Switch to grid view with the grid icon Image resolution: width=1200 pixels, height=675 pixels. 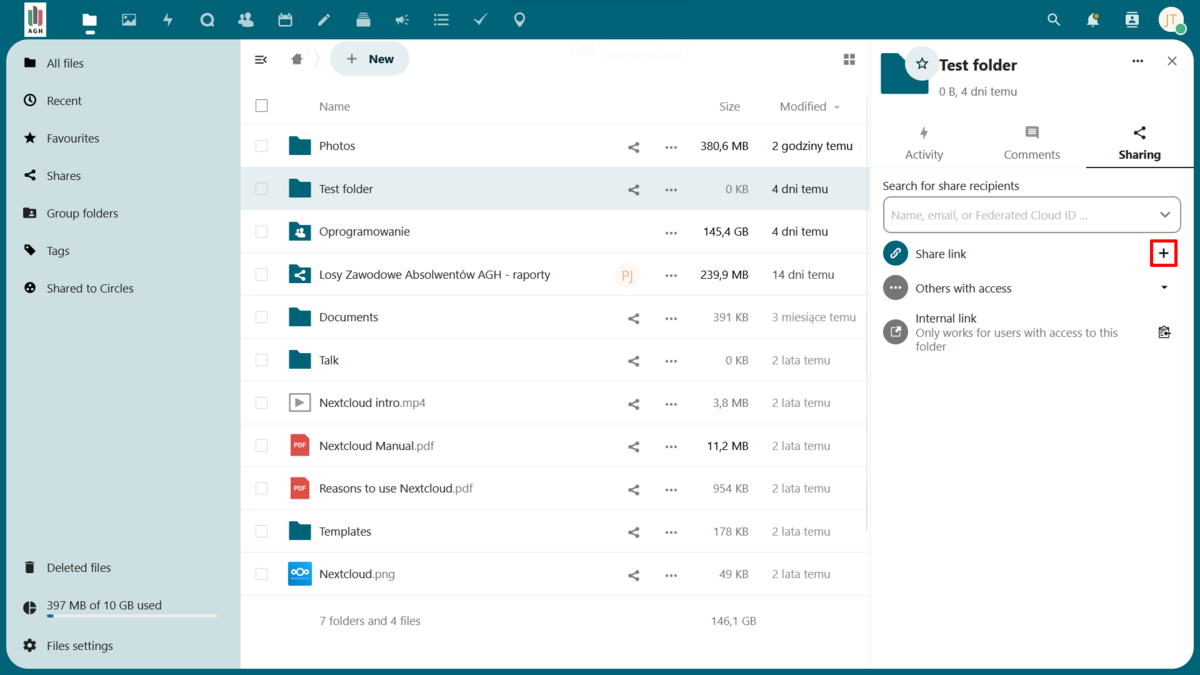pos(849,60)
